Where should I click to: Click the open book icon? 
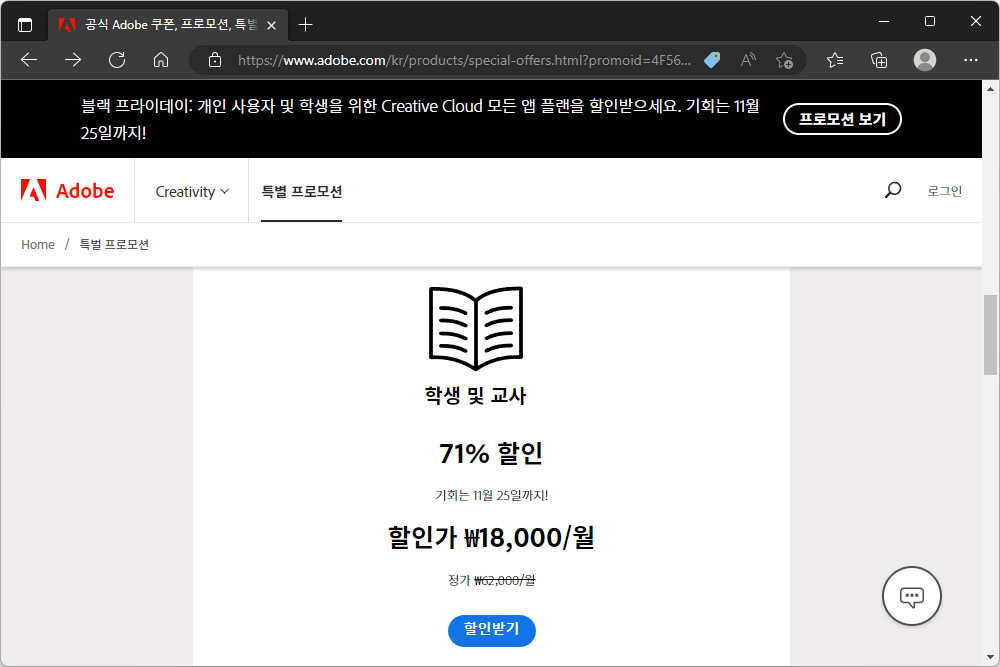[x=476, y=328]
